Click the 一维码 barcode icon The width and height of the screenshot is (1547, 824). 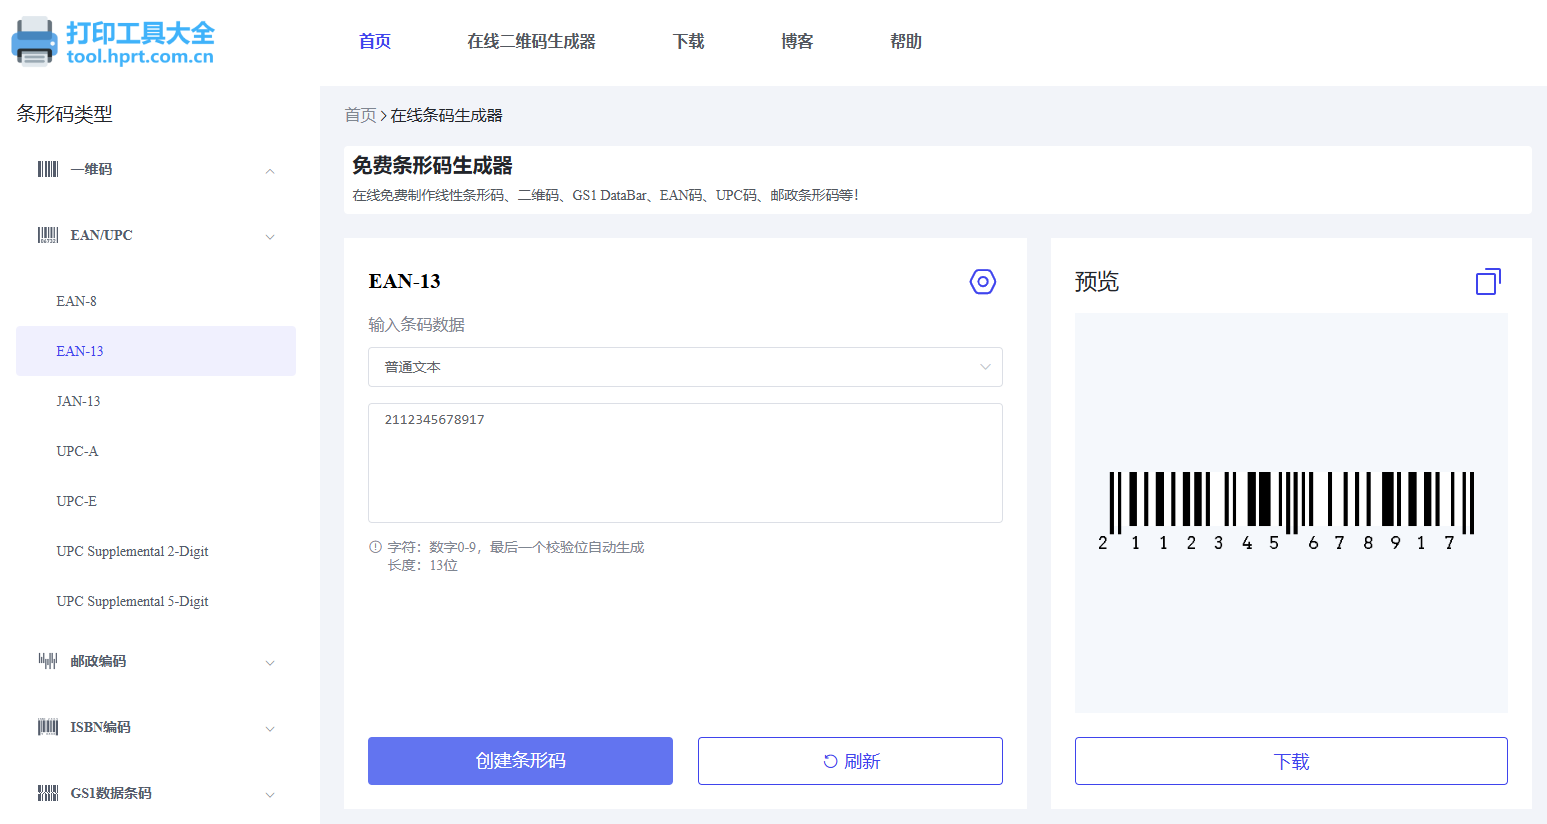click(x=48, y=169)
